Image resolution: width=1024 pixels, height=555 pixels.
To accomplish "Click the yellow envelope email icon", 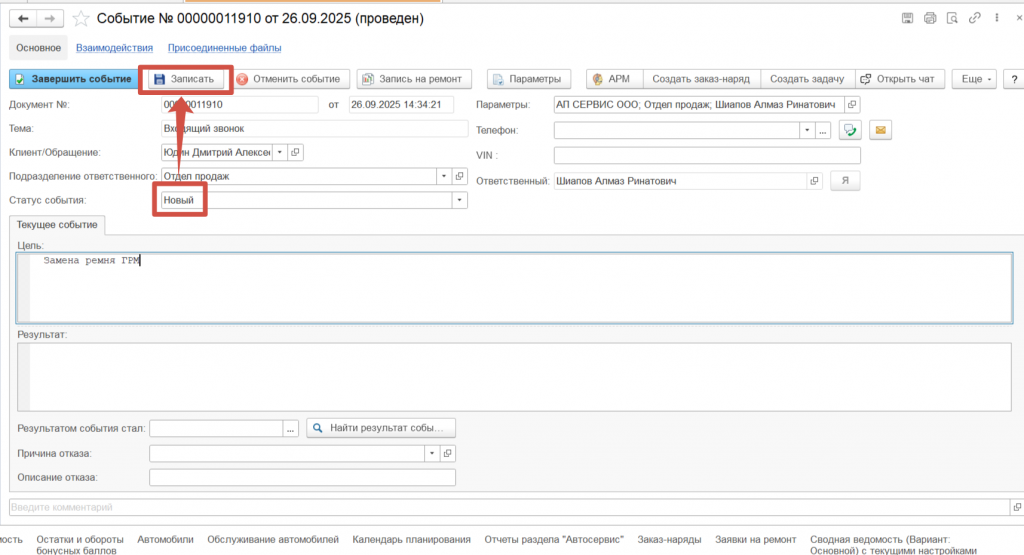I will tap(880, 130).
